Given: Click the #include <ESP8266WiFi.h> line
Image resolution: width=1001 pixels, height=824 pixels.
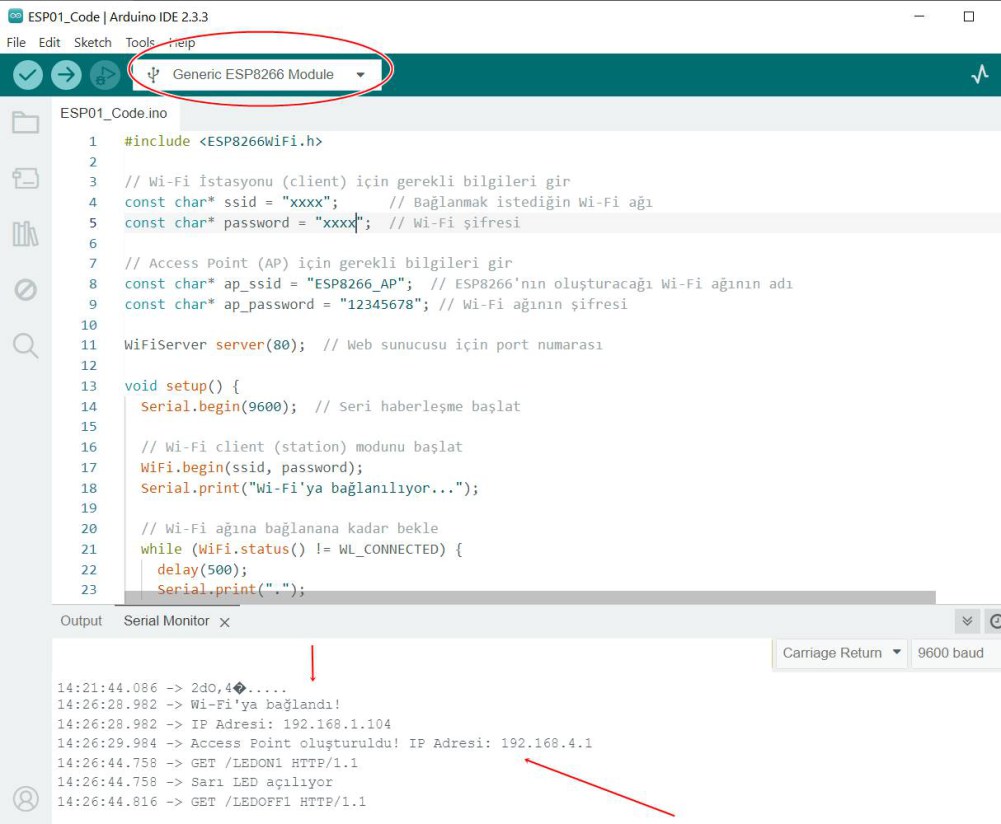Looking at the screenshot, I should (x=223, y=141).
